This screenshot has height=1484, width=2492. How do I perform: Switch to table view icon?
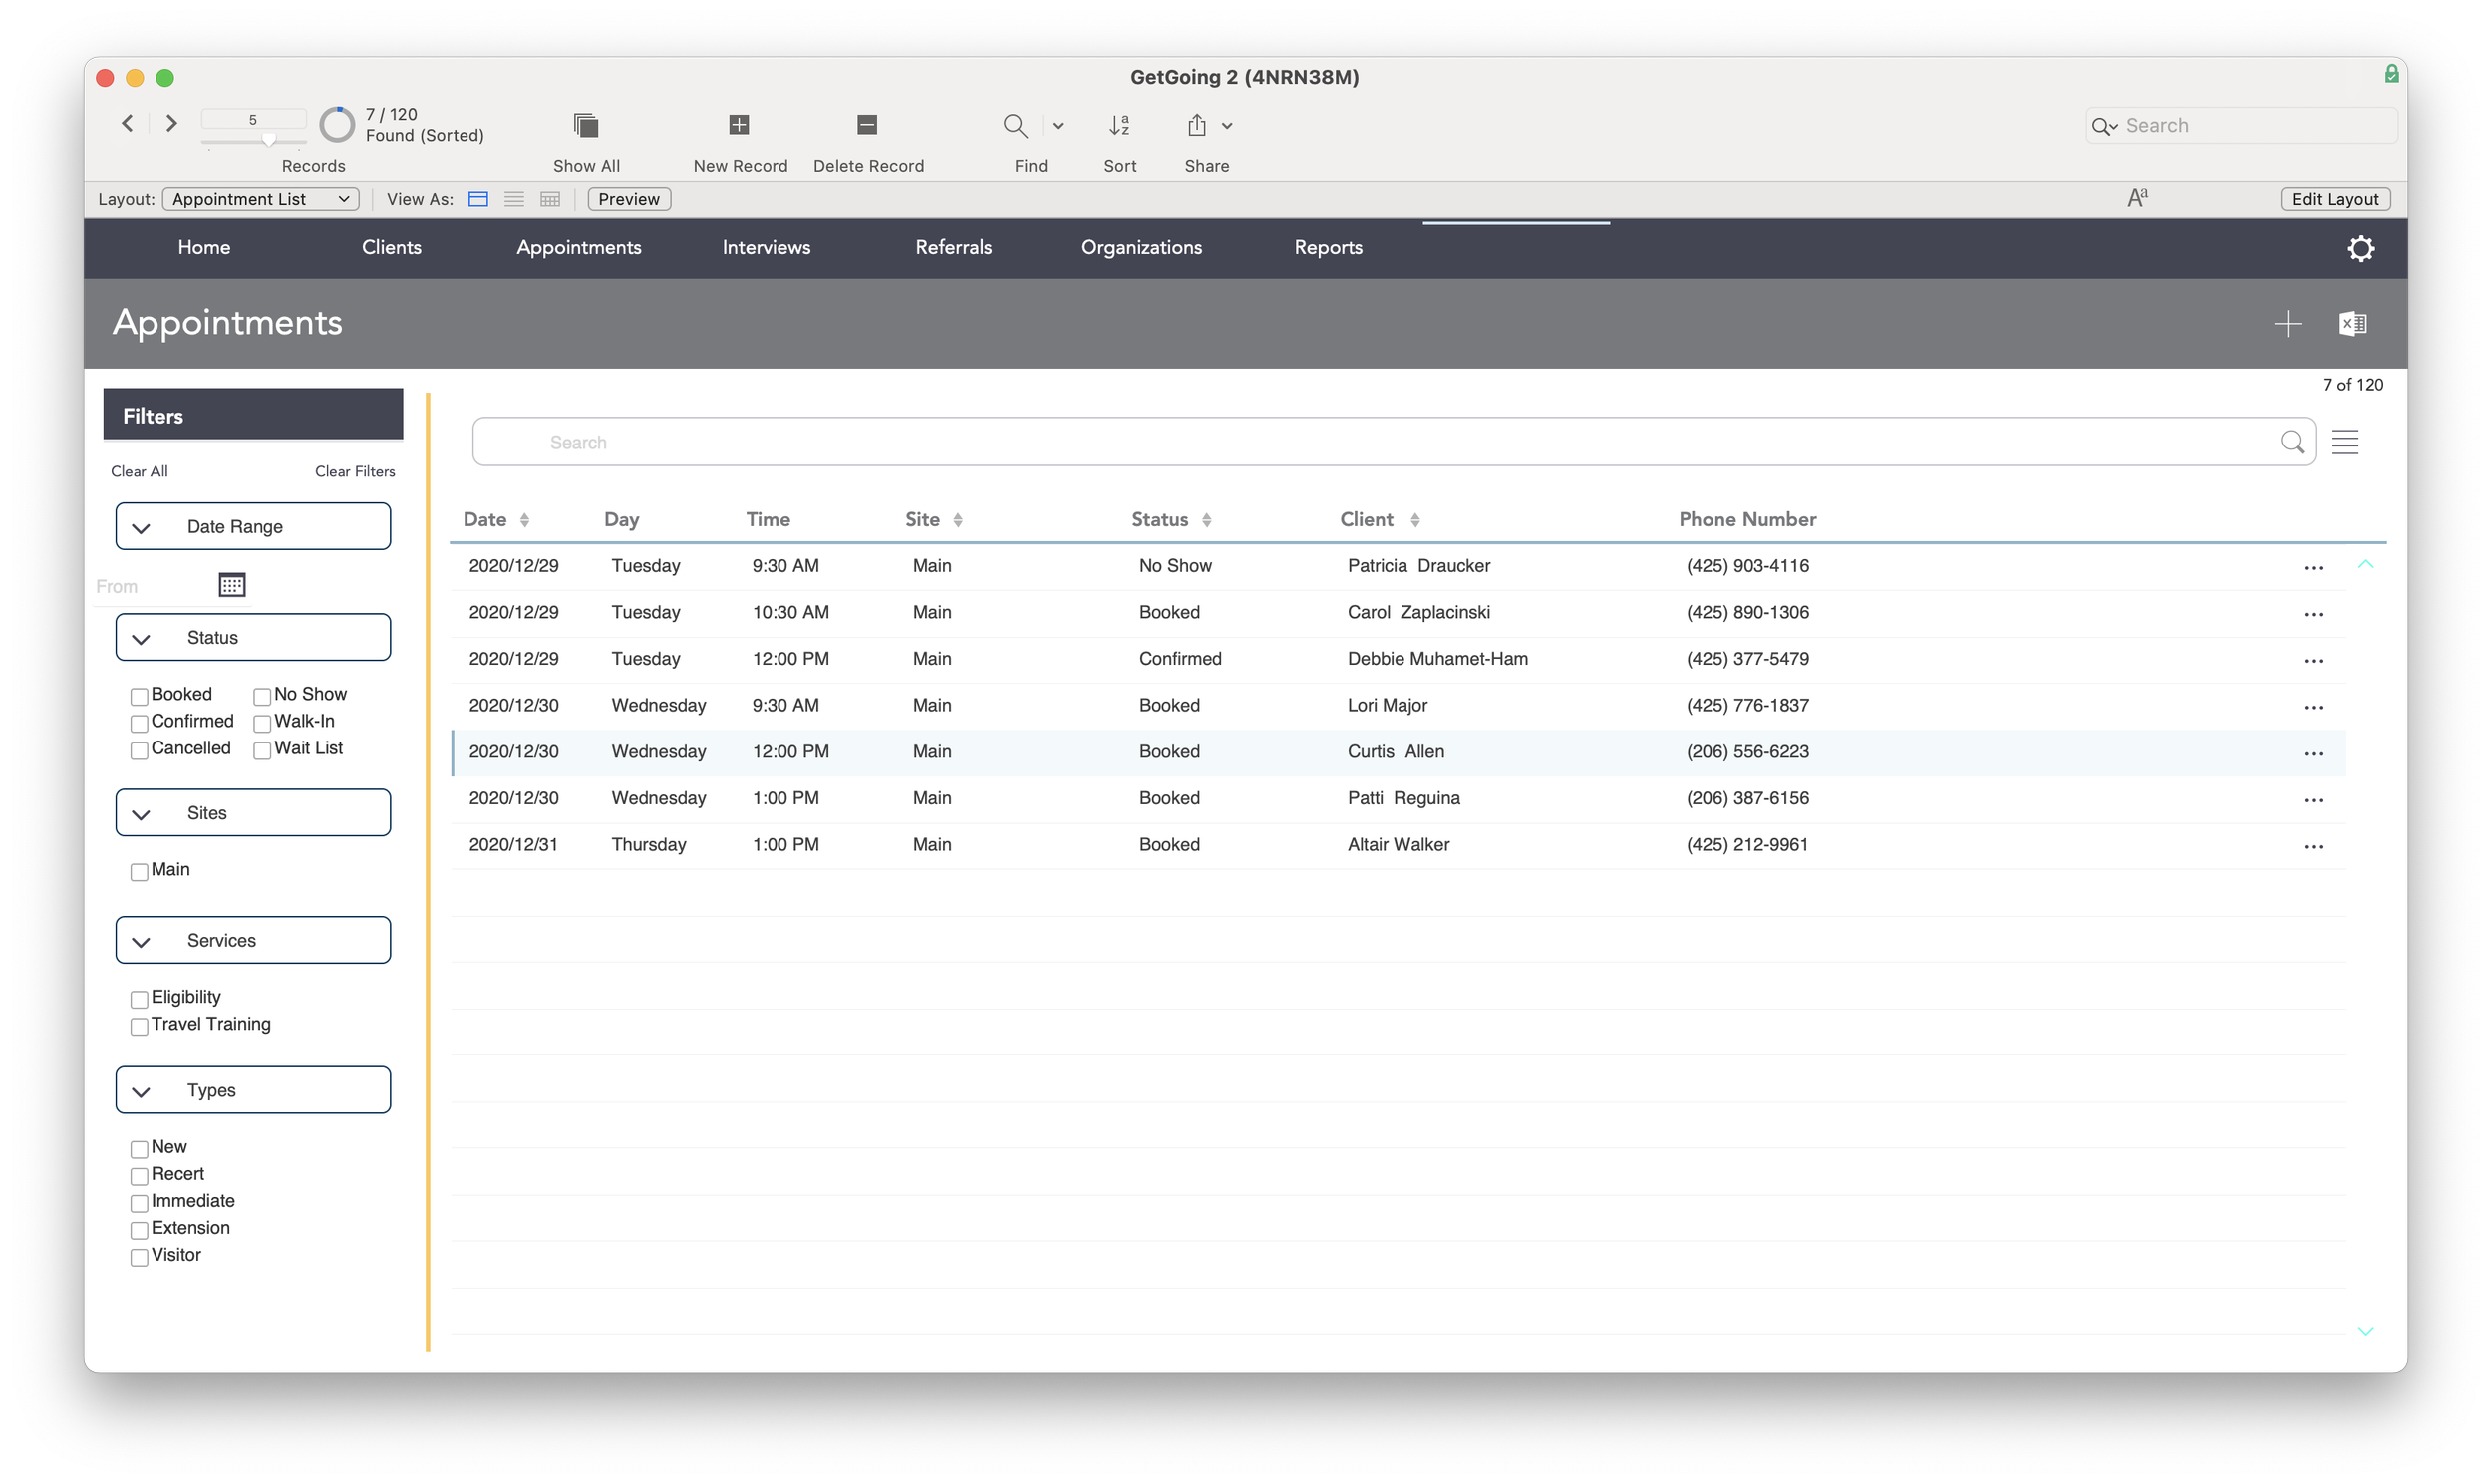(x=550, y=199)
